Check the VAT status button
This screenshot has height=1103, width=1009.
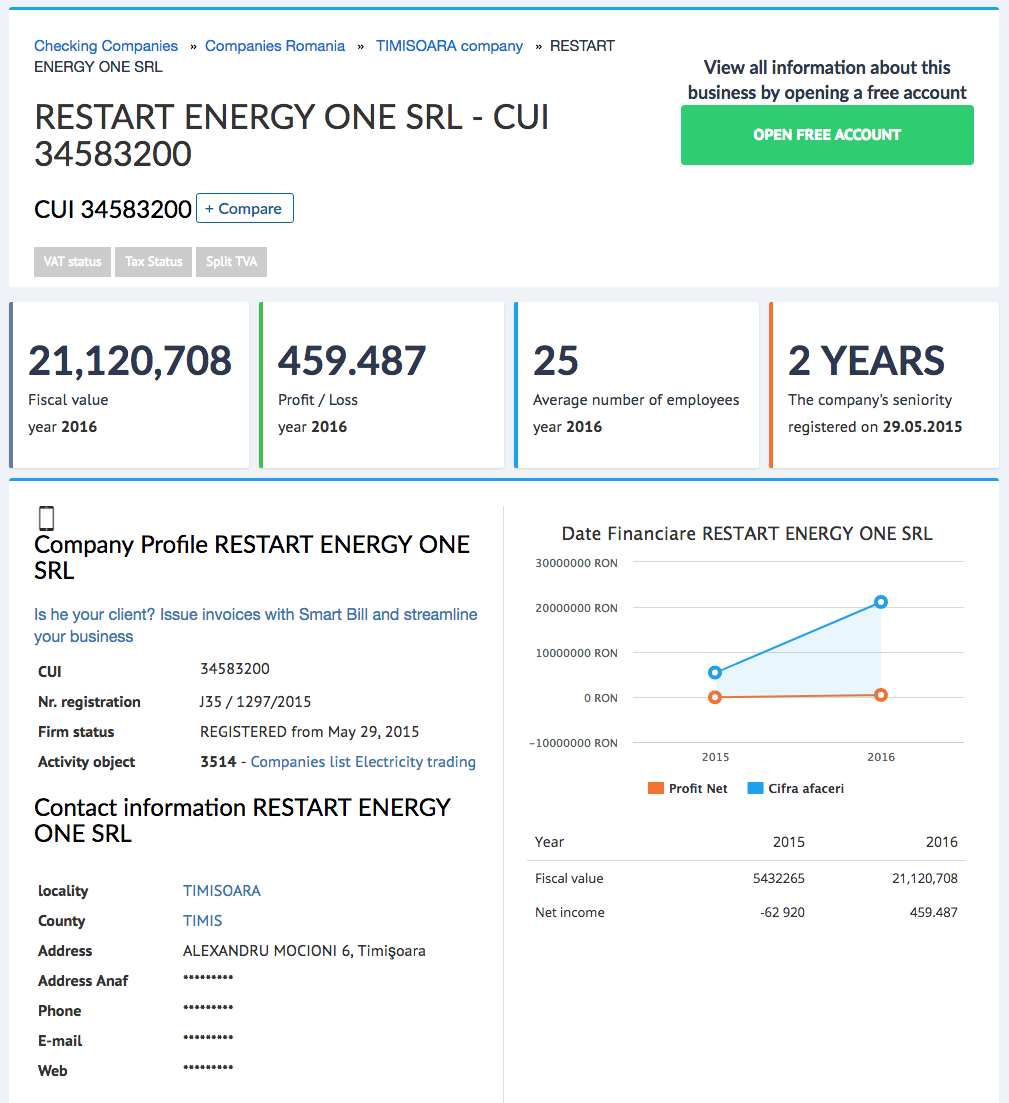(x=72, y=262)
